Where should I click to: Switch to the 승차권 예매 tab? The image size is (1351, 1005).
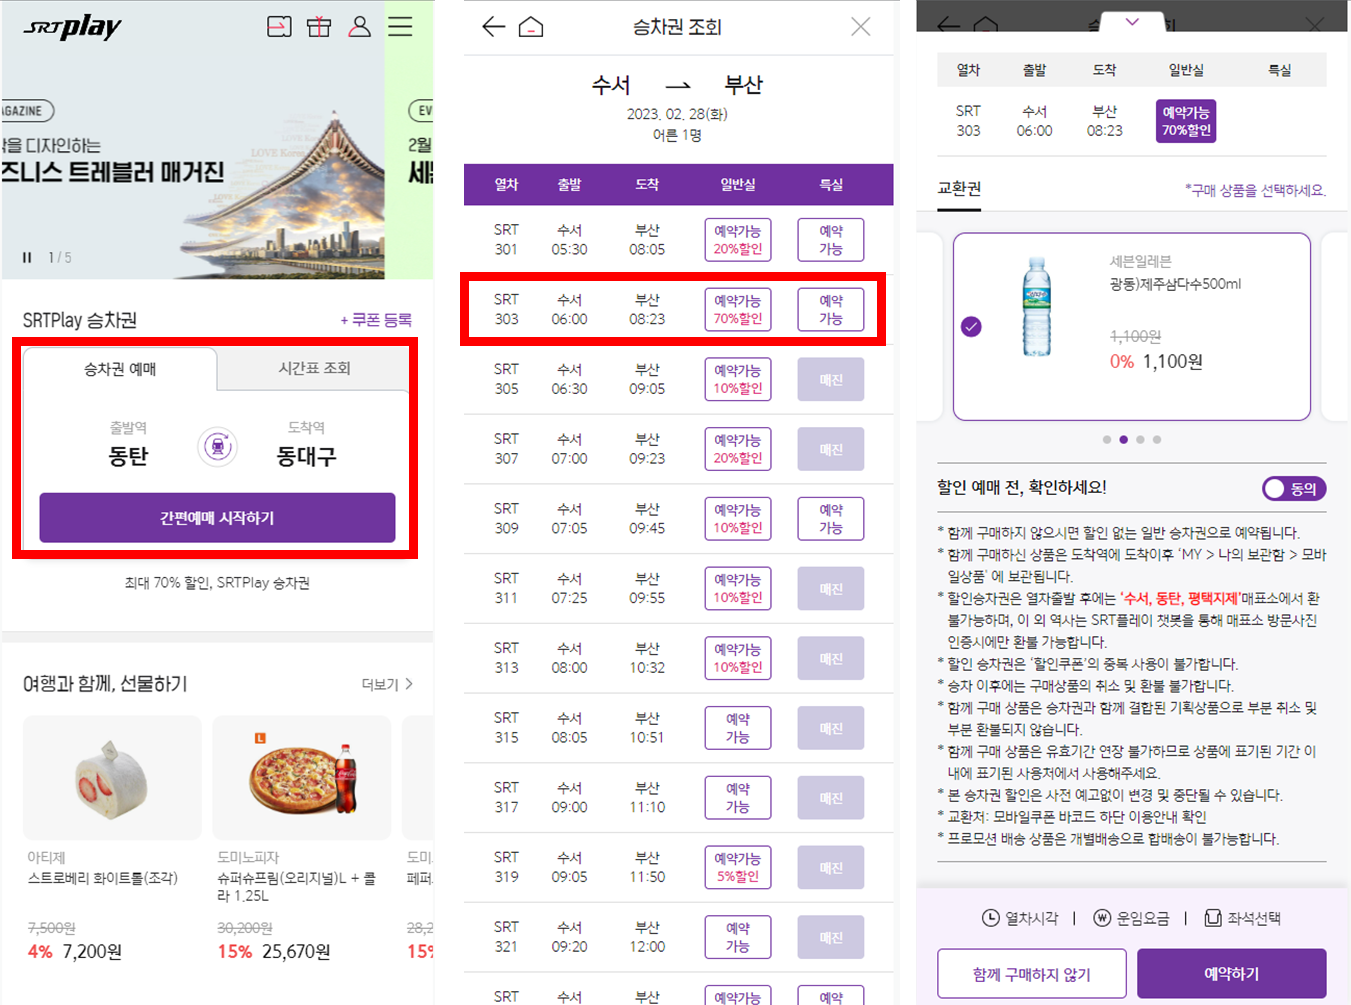(x=120, y=369)
